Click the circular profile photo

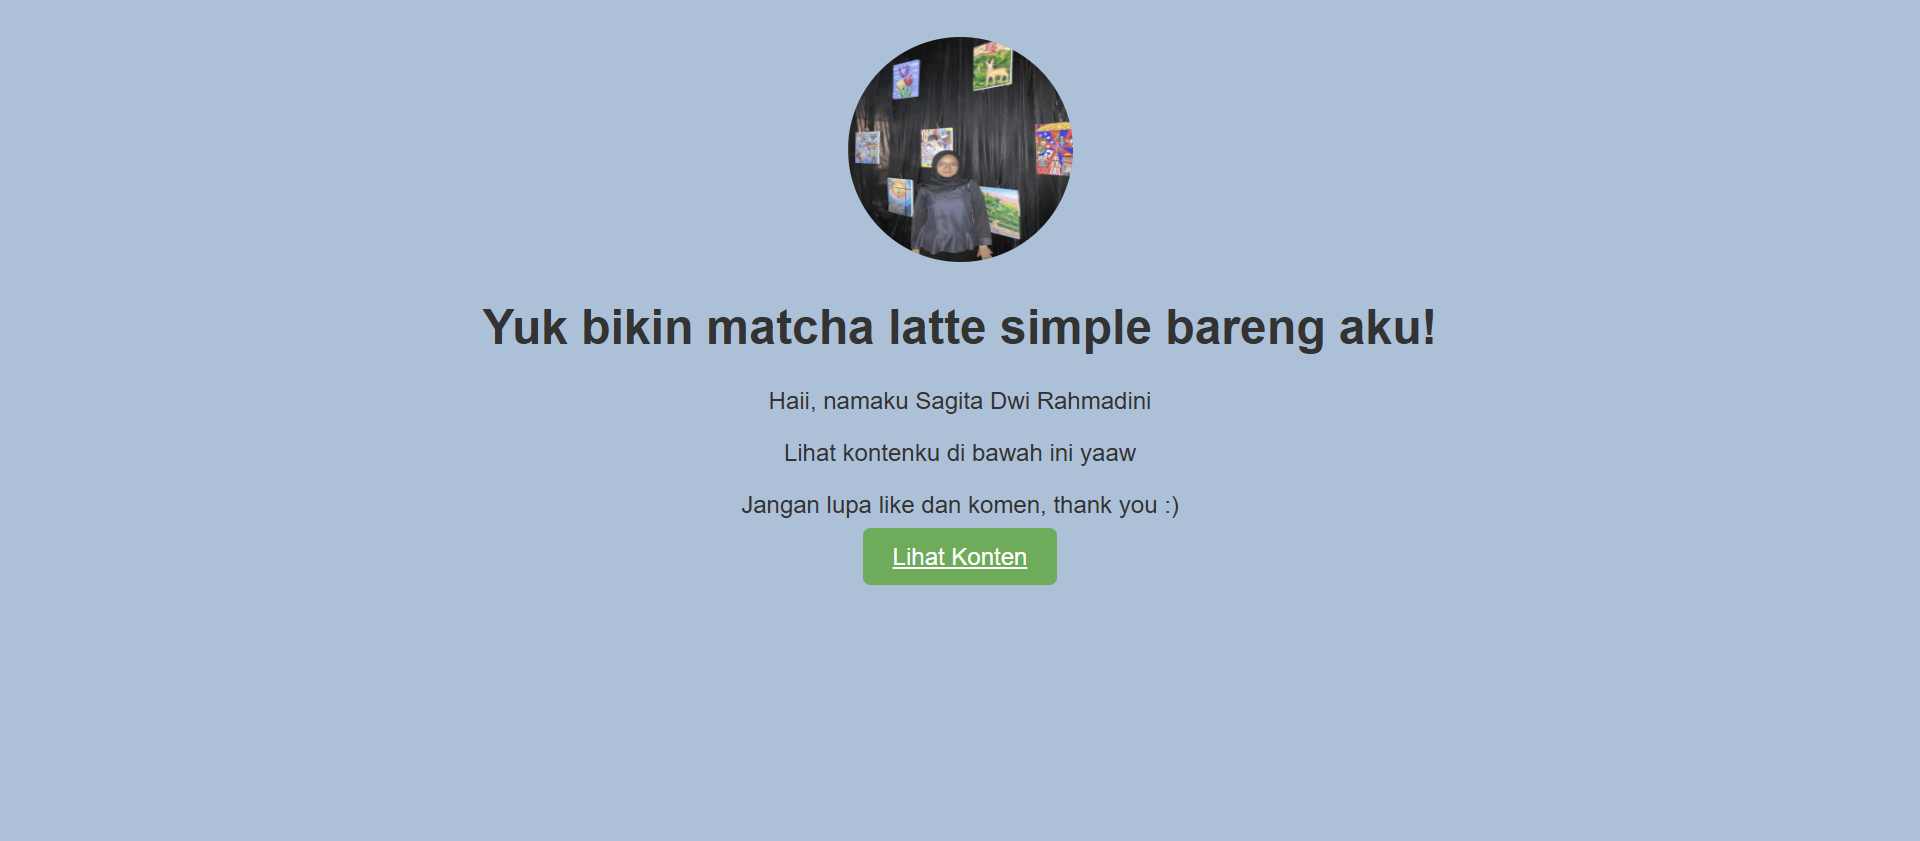click(960, 150)
